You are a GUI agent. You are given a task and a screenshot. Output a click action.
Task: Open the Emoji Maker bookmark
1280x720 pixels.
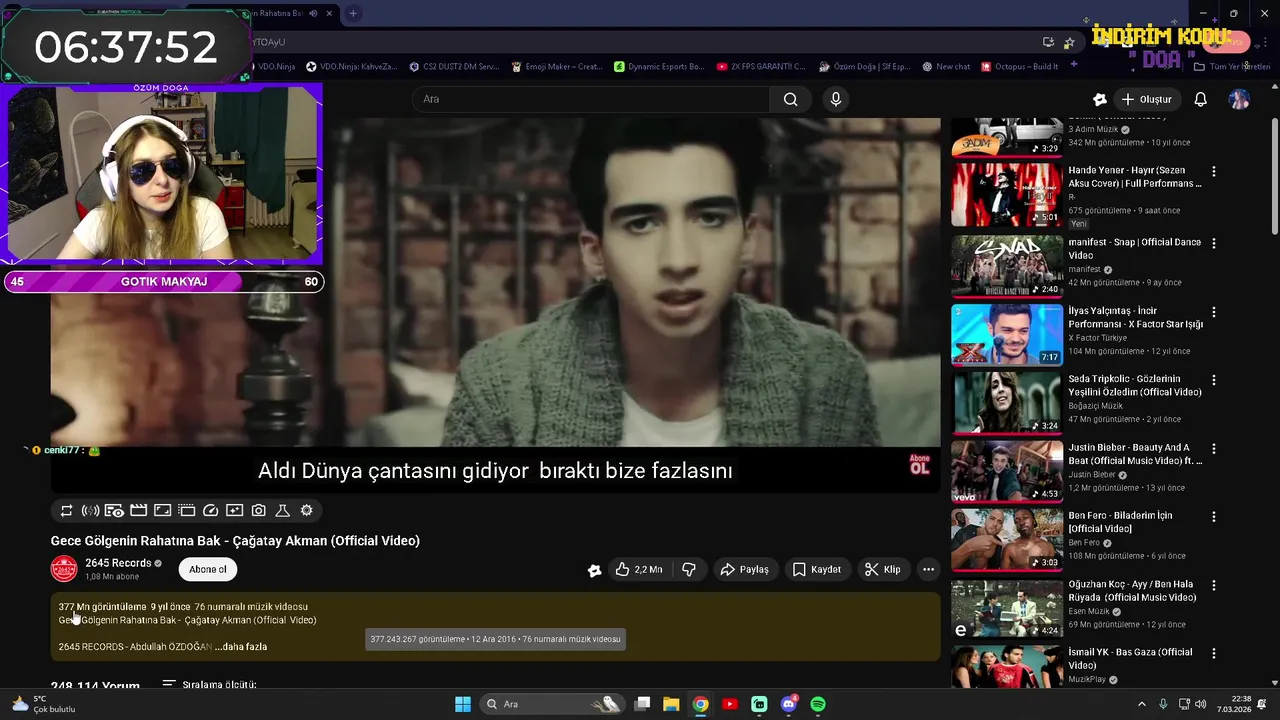pos(556,67)
